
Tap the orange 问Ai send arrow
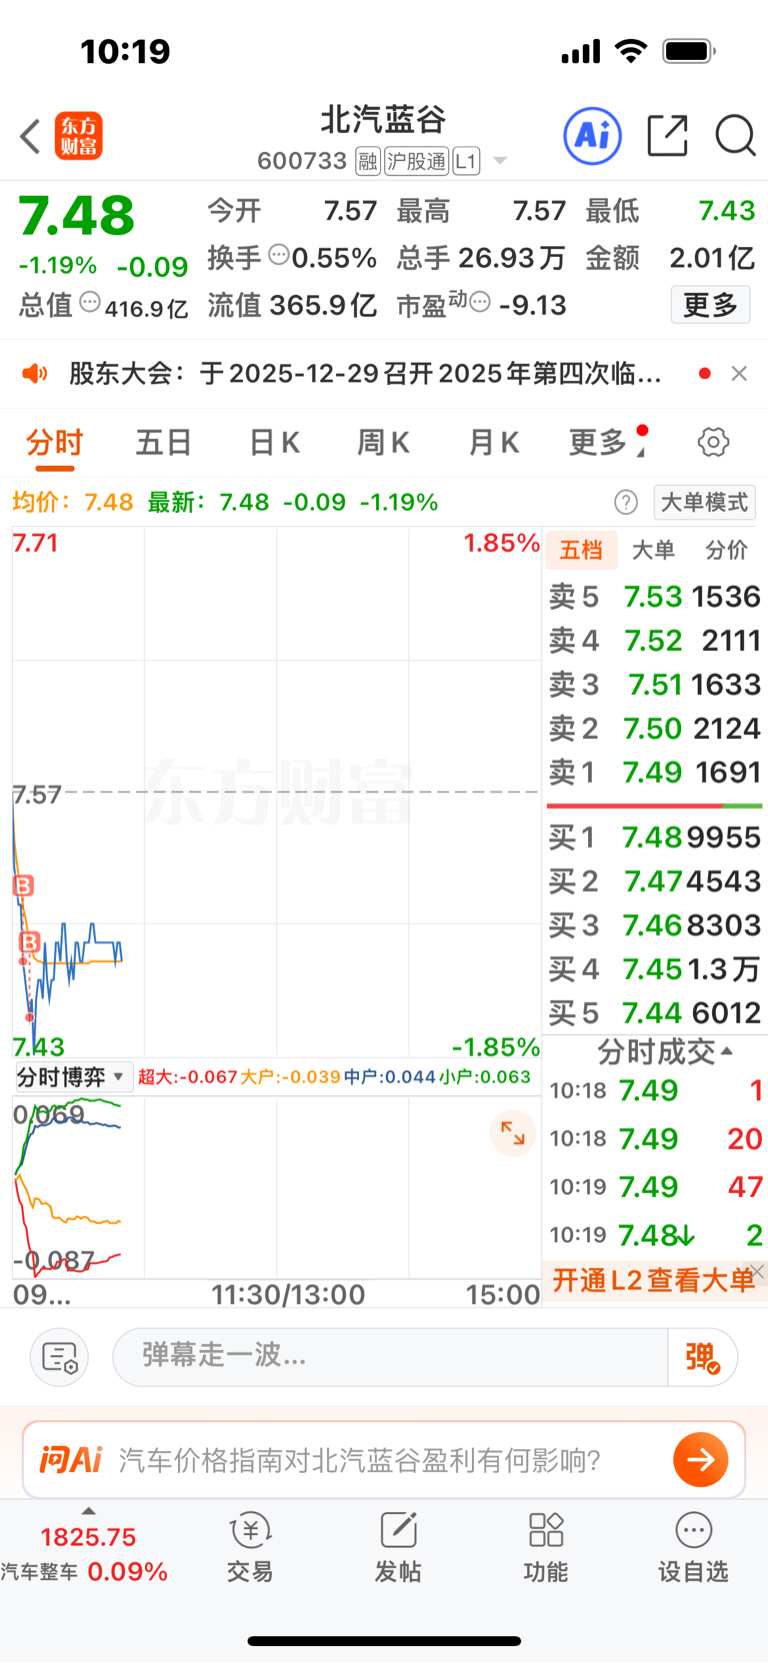(x=701, y=1460)
